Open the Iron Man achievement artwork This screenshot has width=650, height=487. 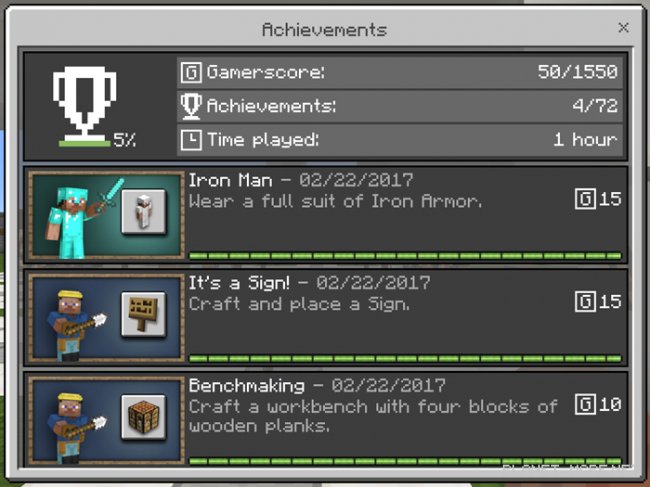[107, 216]
